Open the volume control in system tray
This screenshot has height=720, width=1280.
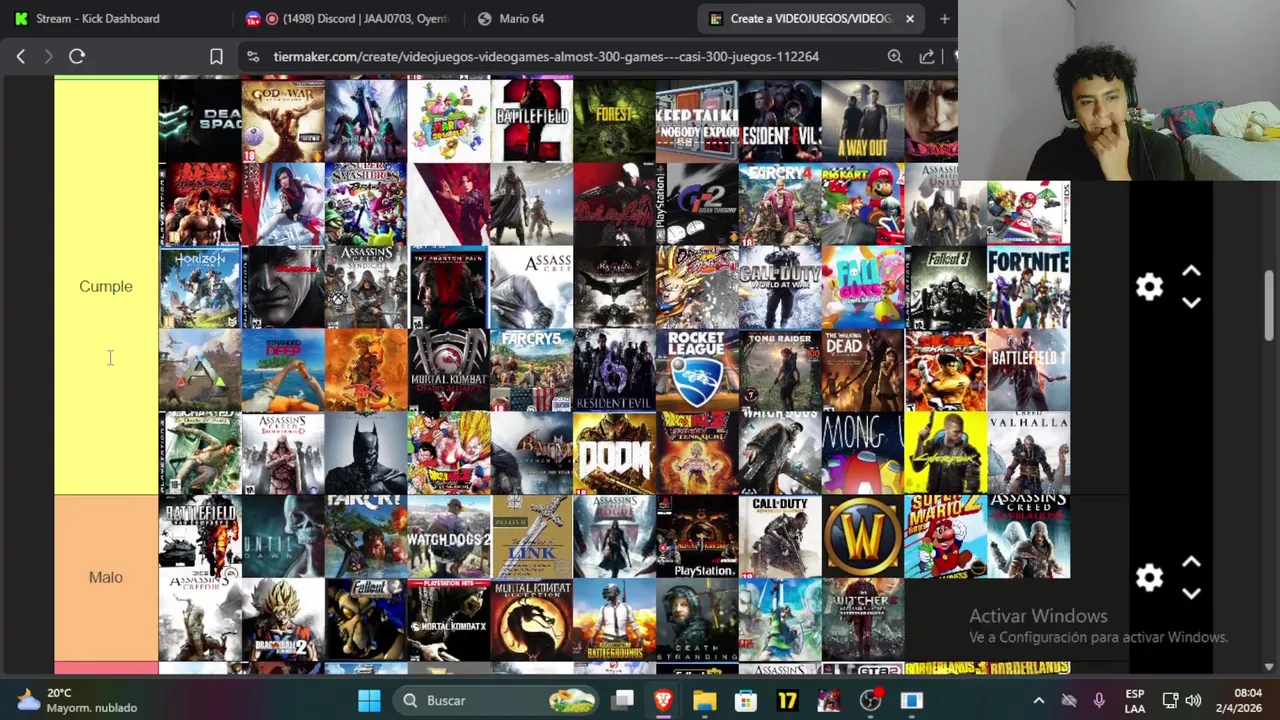1193,701
